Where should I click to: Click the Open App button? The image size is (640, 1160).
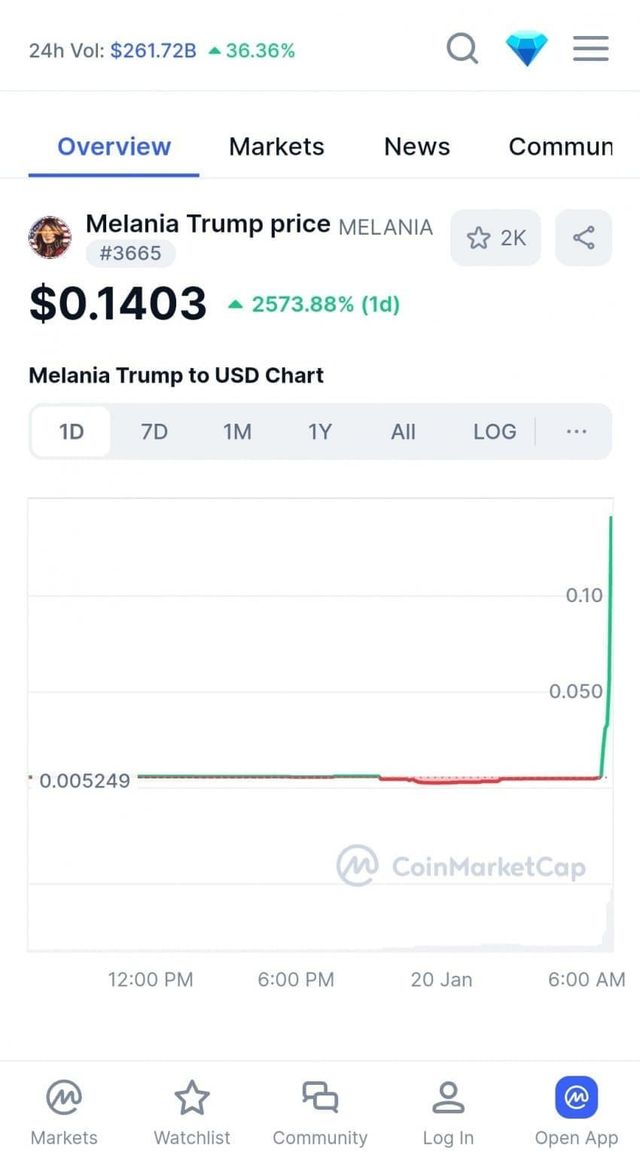[576, 1112]
